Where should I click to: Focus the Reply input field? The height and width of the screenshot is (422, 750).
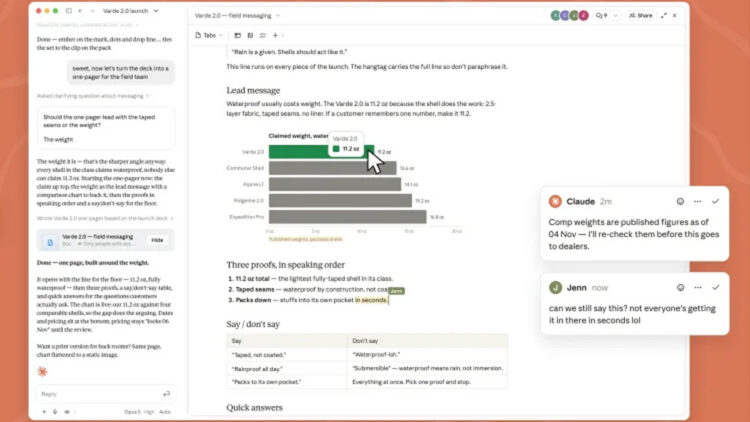(x=105, y=394)
